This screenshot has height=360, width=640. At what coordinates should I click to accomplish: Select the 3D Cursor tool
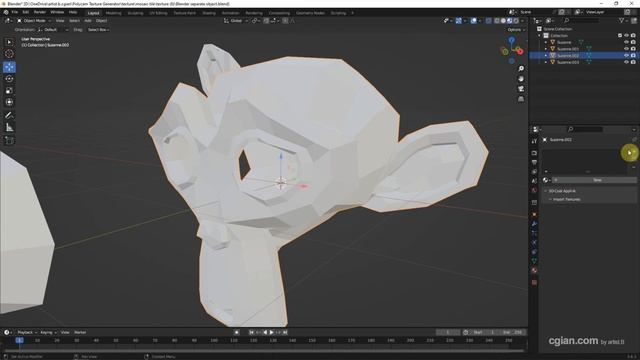9,54
